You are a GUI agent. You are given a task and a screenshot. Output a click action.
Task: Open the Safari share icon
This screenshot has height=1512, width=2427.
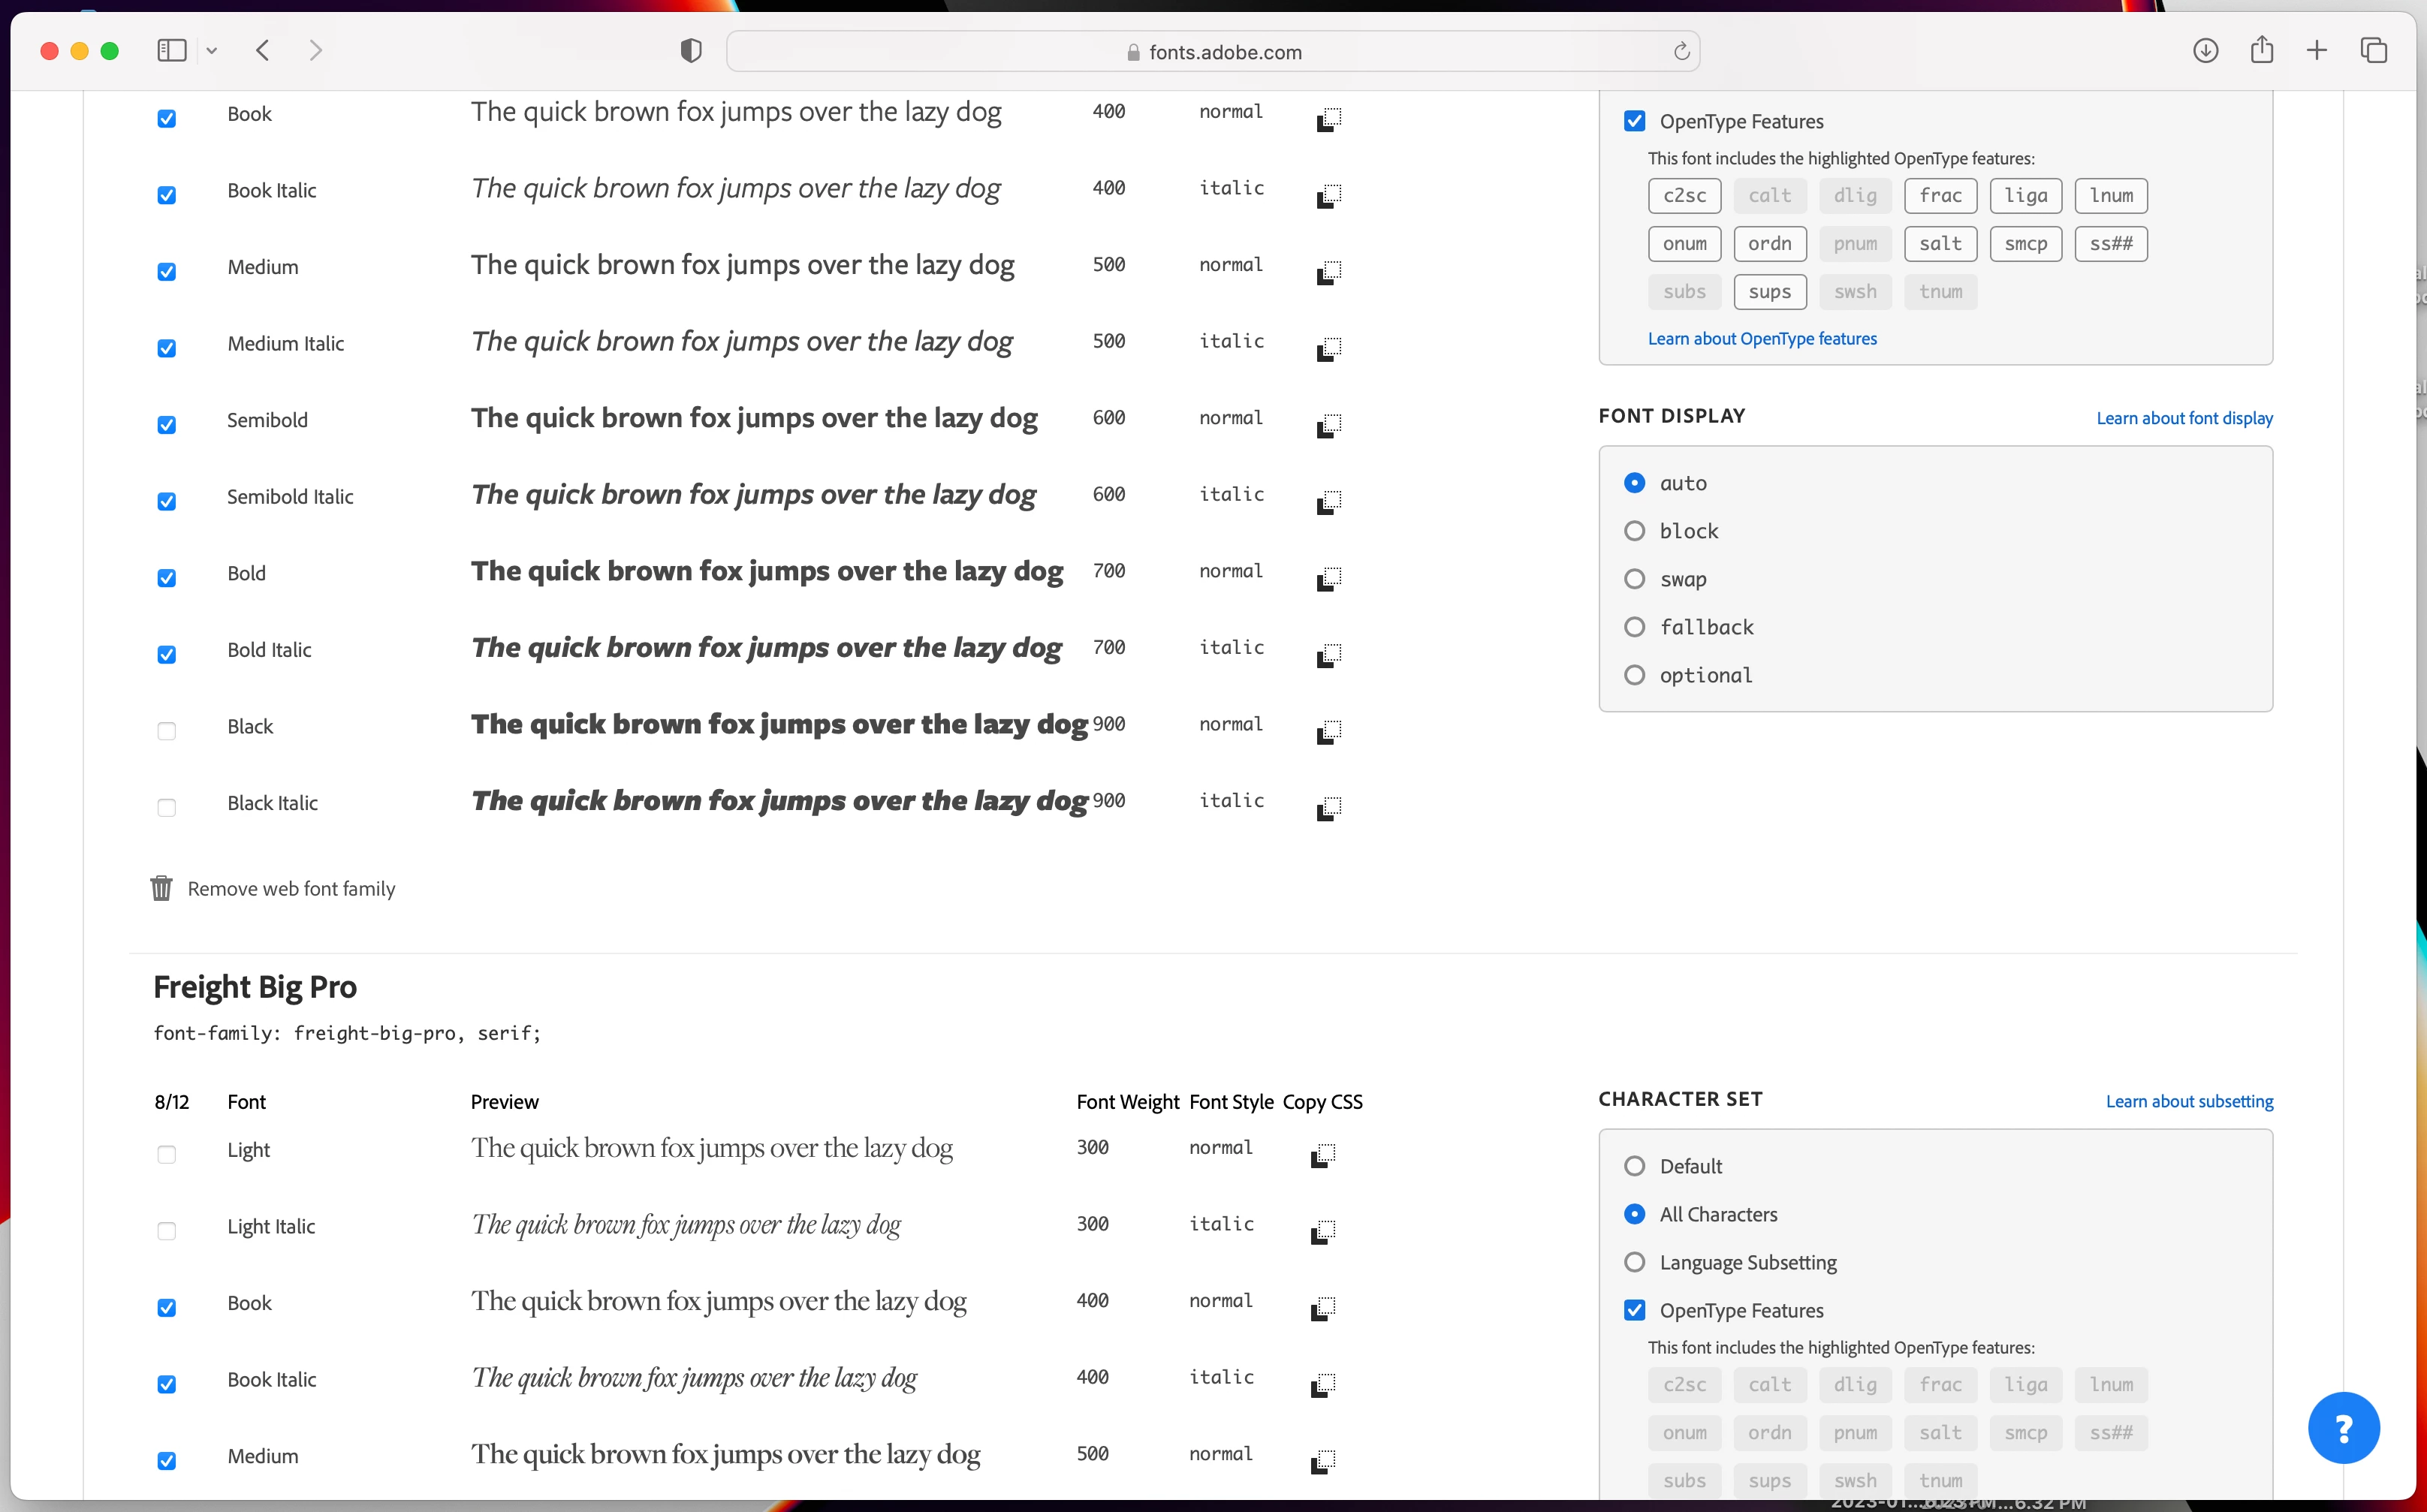[2261, 50]
